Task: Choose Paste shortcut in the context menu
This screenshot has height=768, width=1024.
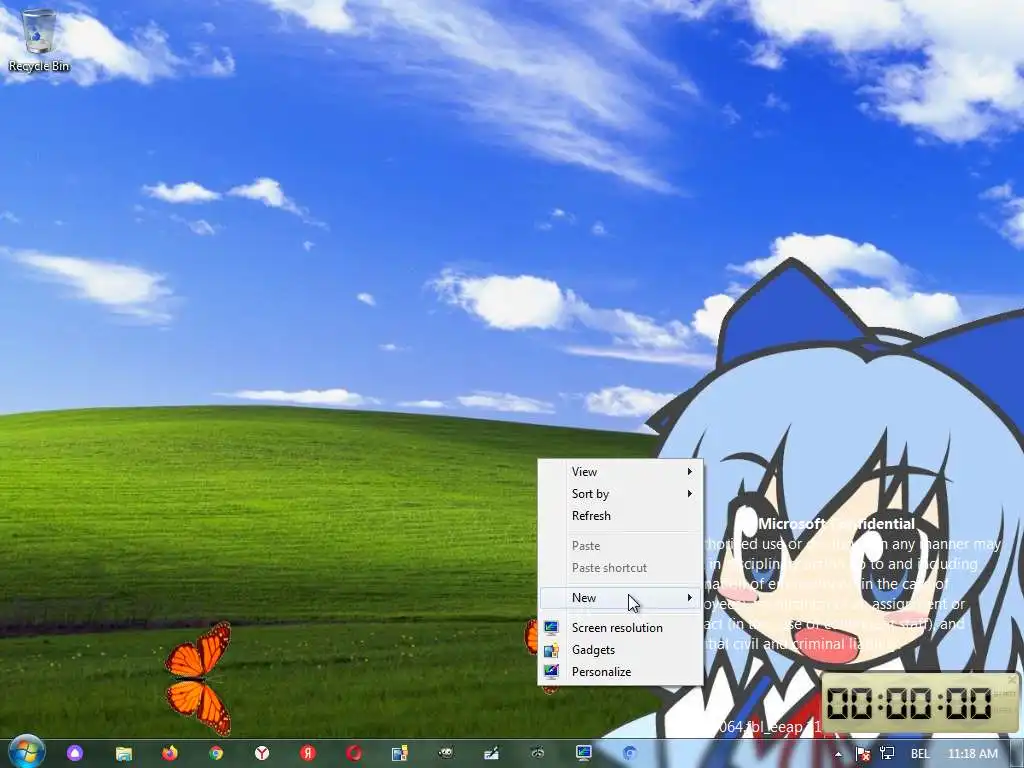Action: 620,568
